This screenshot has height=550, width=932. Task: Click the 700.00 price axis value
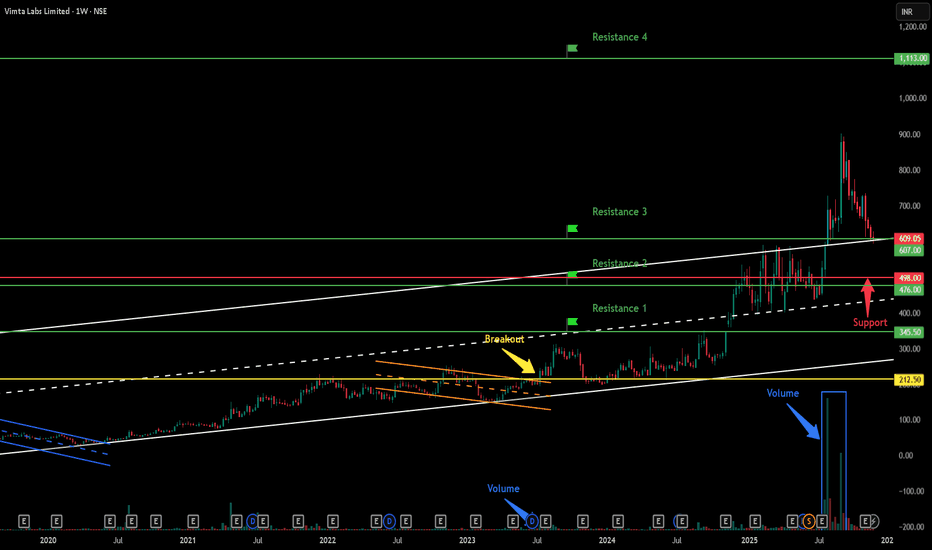click(x=909, y=206)
